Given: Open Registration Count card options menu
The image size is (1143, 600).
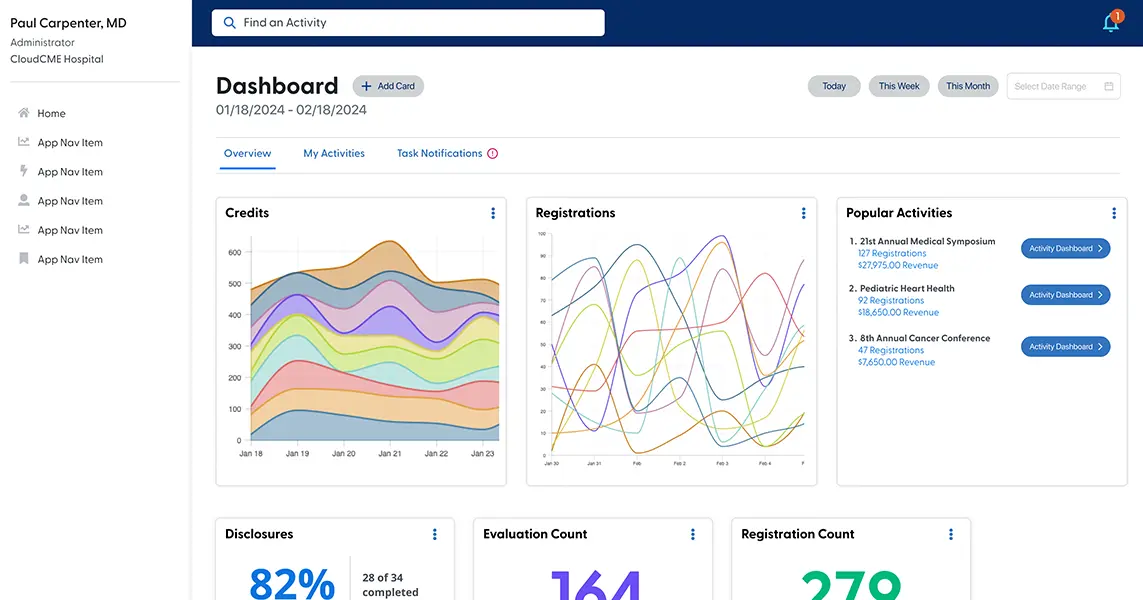Looking at the screenshot, I should pos(950,535).
